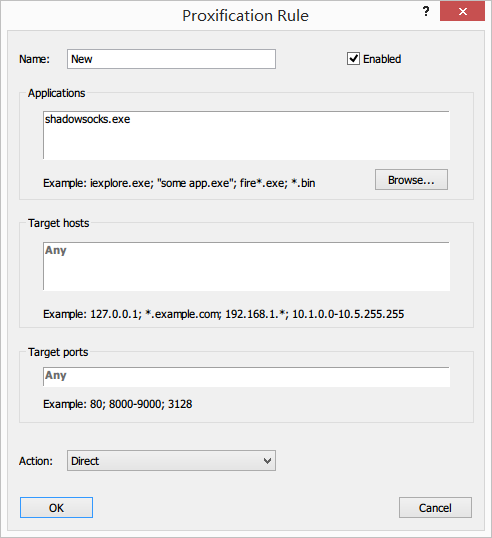Open the Action dropdown showing Direct
This screenshot has width=492, height=538.
171,460
